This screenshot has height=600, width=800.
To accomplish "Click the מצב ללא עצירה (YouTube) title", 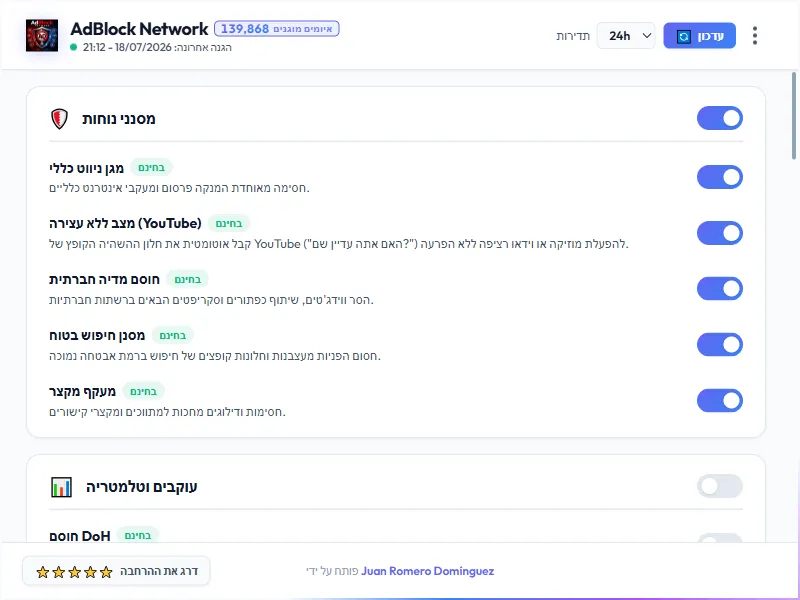I will [126, 223].
